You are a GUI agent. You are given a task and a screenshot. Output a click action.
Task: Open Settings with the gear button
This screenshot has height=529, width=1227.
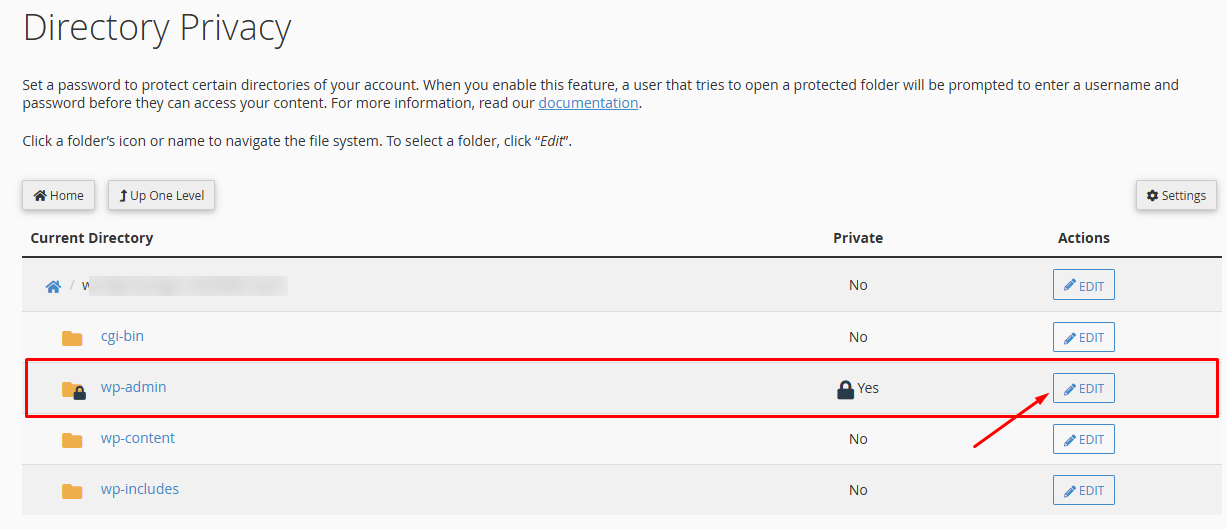(1176, 196)
